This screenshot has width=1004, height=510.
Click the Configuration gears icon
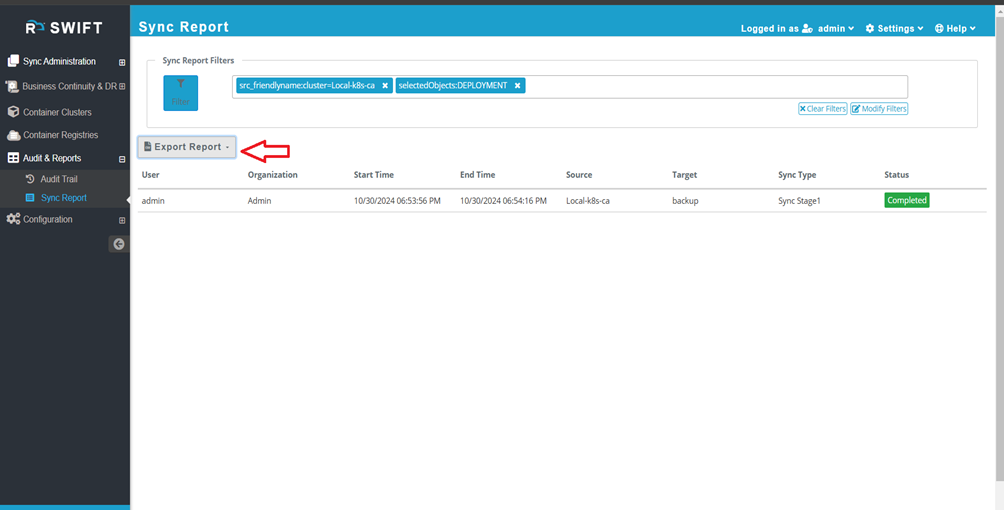[13, 219]
